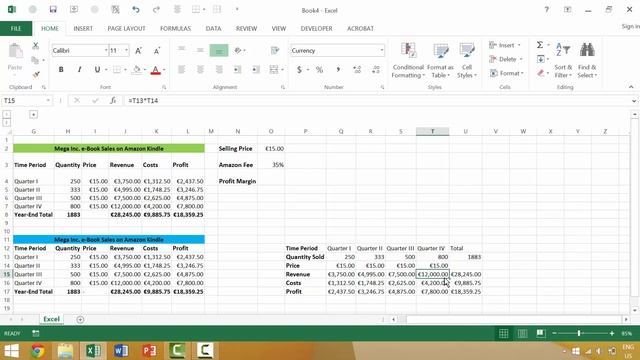Image resolution: width=640 pixels, height=360 pixels.
Task: Toggle align right in Alignment group
Action: pos(219,70)
